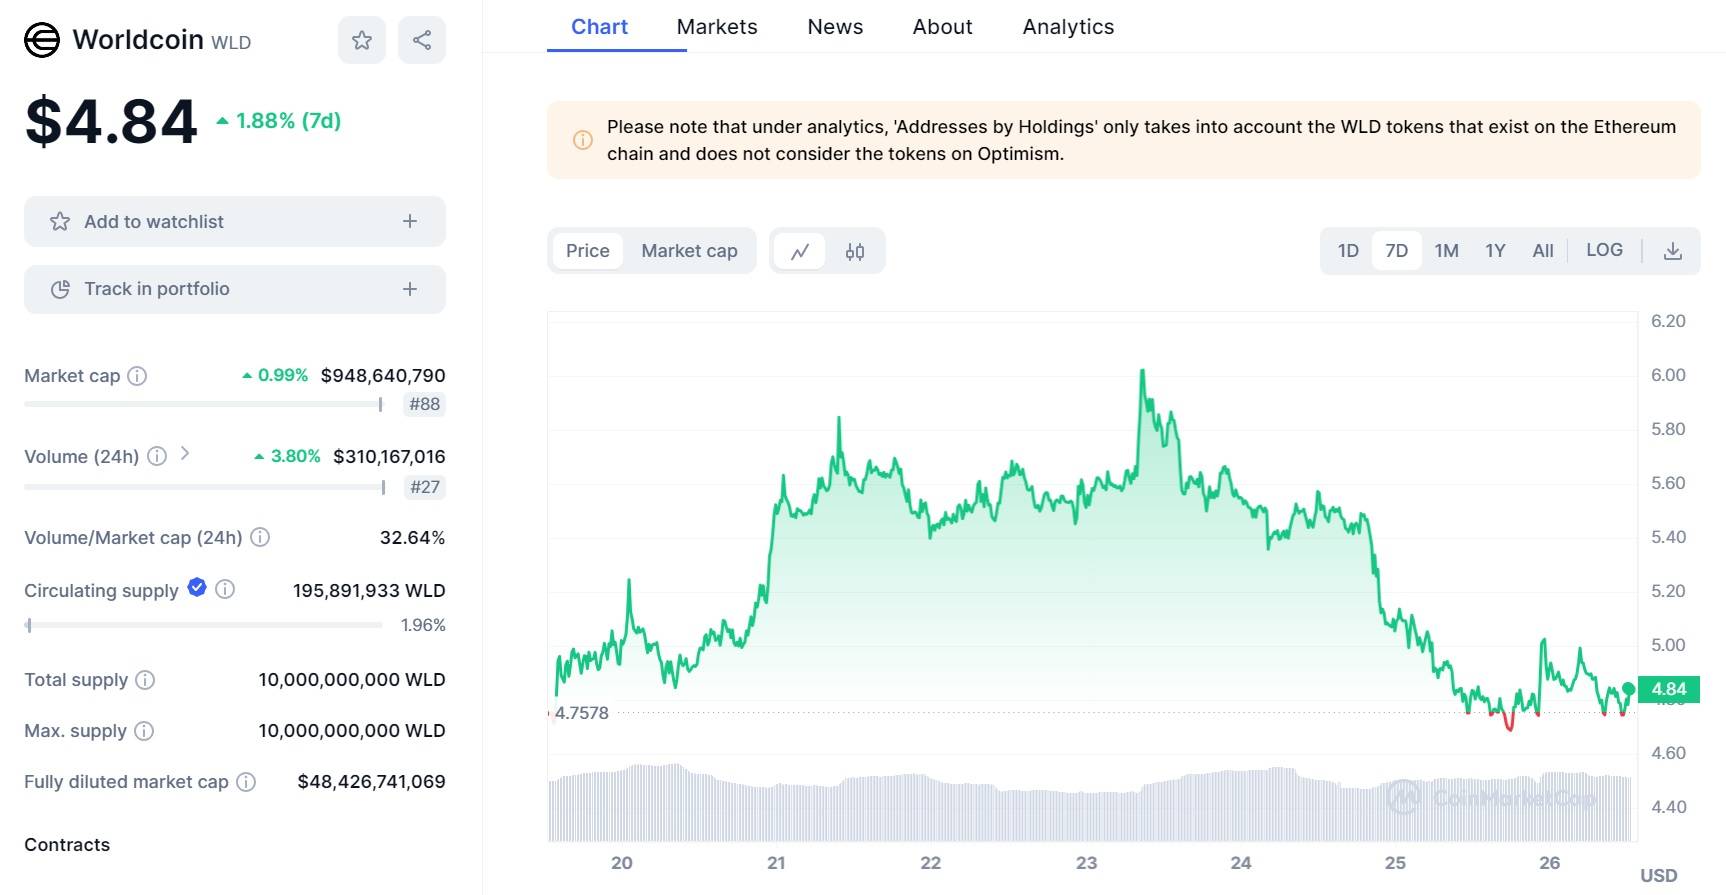Click the 32.64% volume/market cap value
The image size is (1726, 895).
(412, 537)
